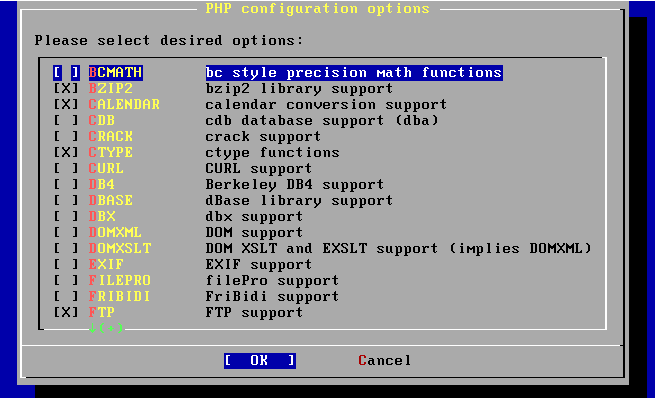
Task: Check the FILEPRO option checkbox
Action: pyautogui.click(x=66, y=280)
